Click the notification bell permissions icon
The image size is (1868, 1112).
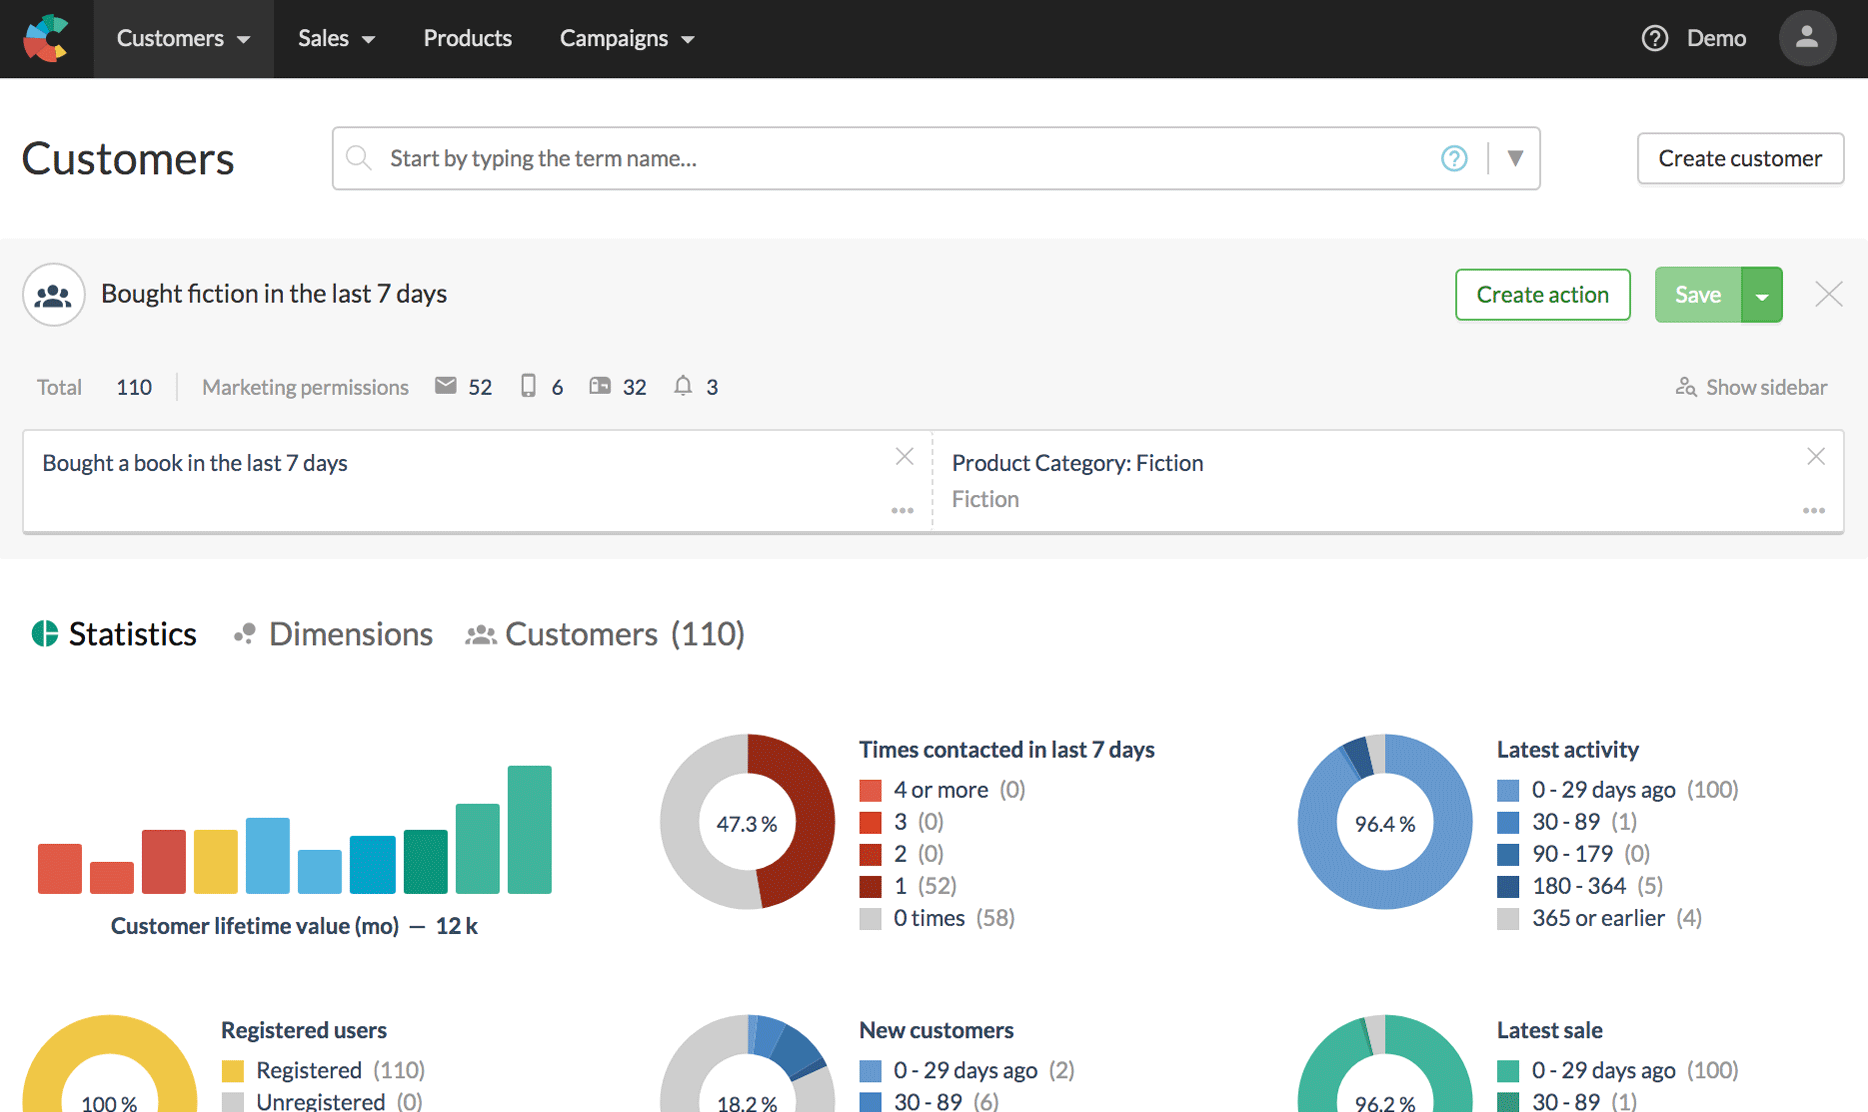[x=684, y=386]
